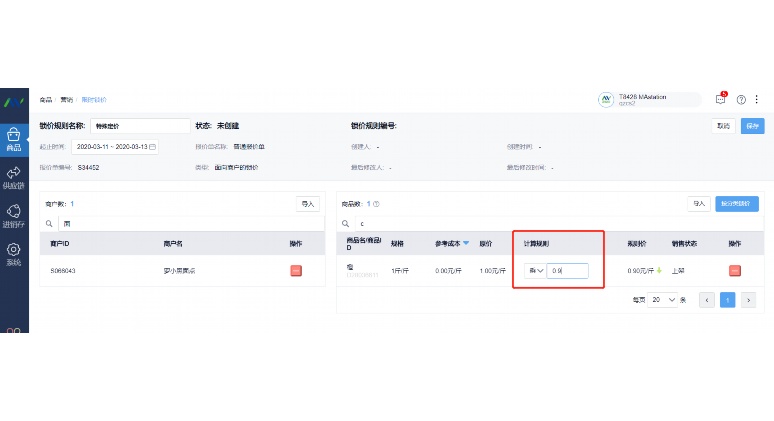The height and width of the screenshot is (421, 774).
Task: Open the 系统 settings gear module
Action: pyautogui.click(x=14, y=254)
